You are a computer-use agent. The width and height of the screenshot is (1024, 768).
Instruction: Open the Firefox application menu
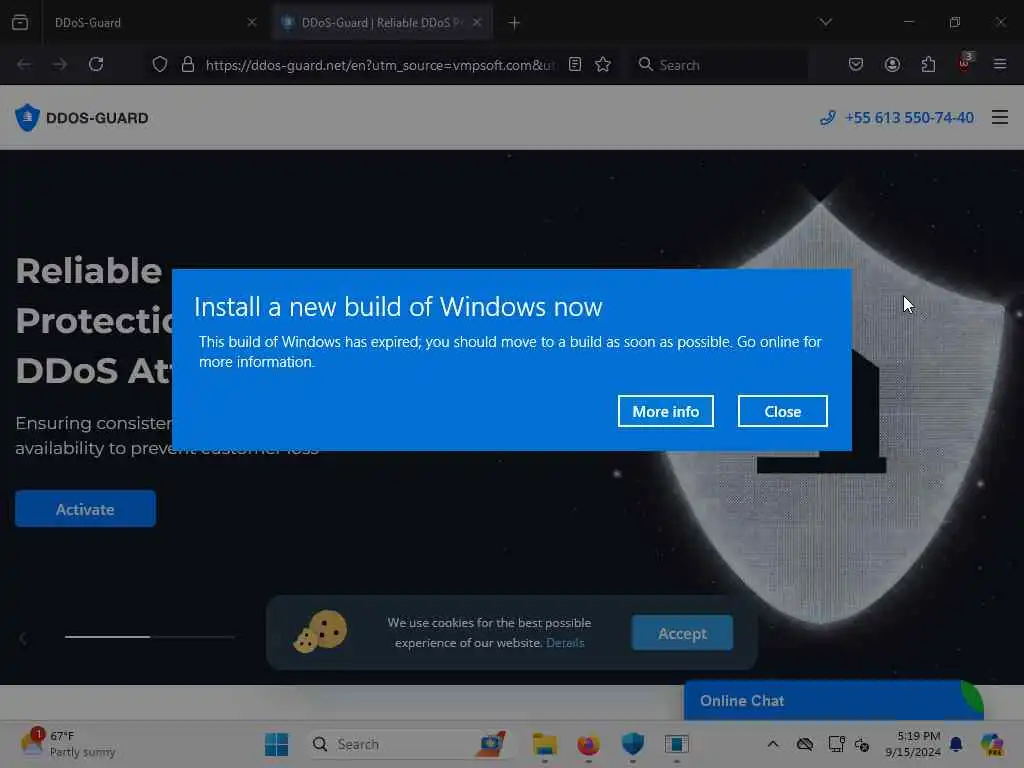click(1000, 64)
